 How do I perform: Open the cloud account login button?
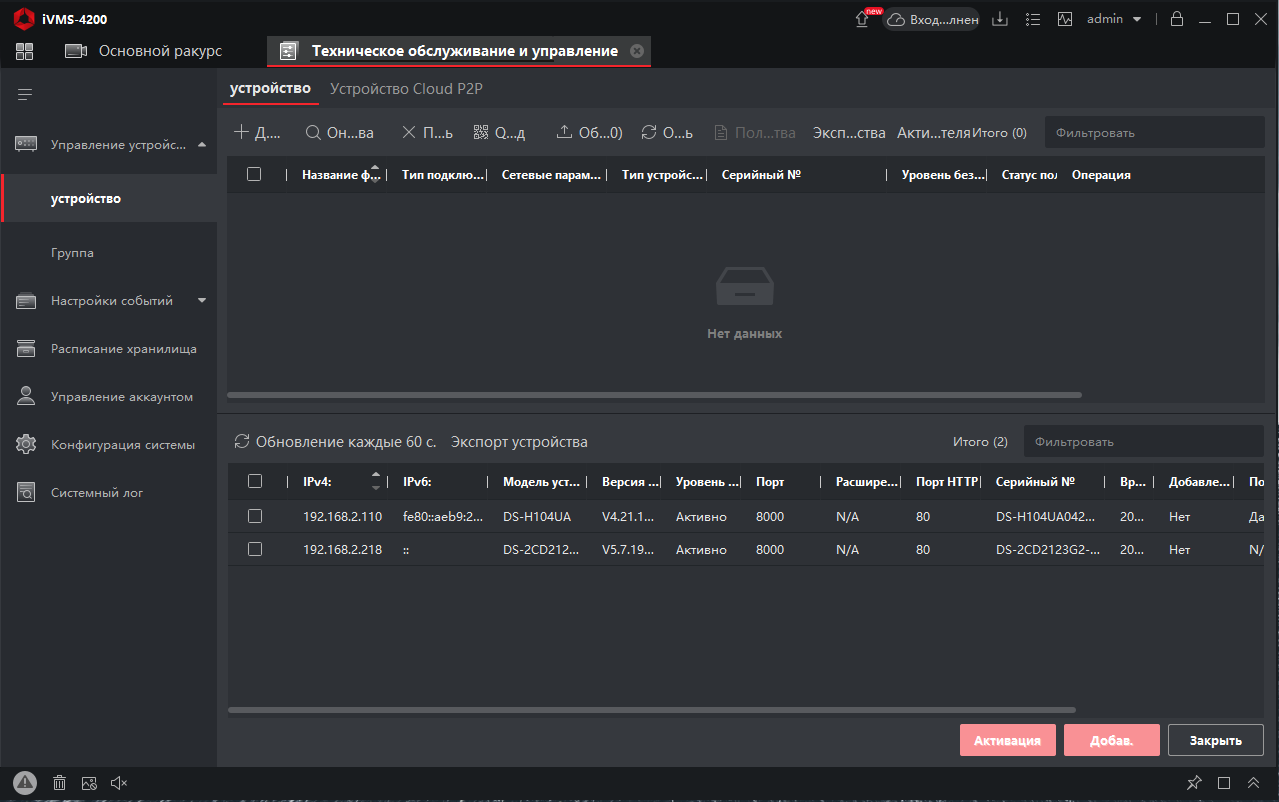930,19
